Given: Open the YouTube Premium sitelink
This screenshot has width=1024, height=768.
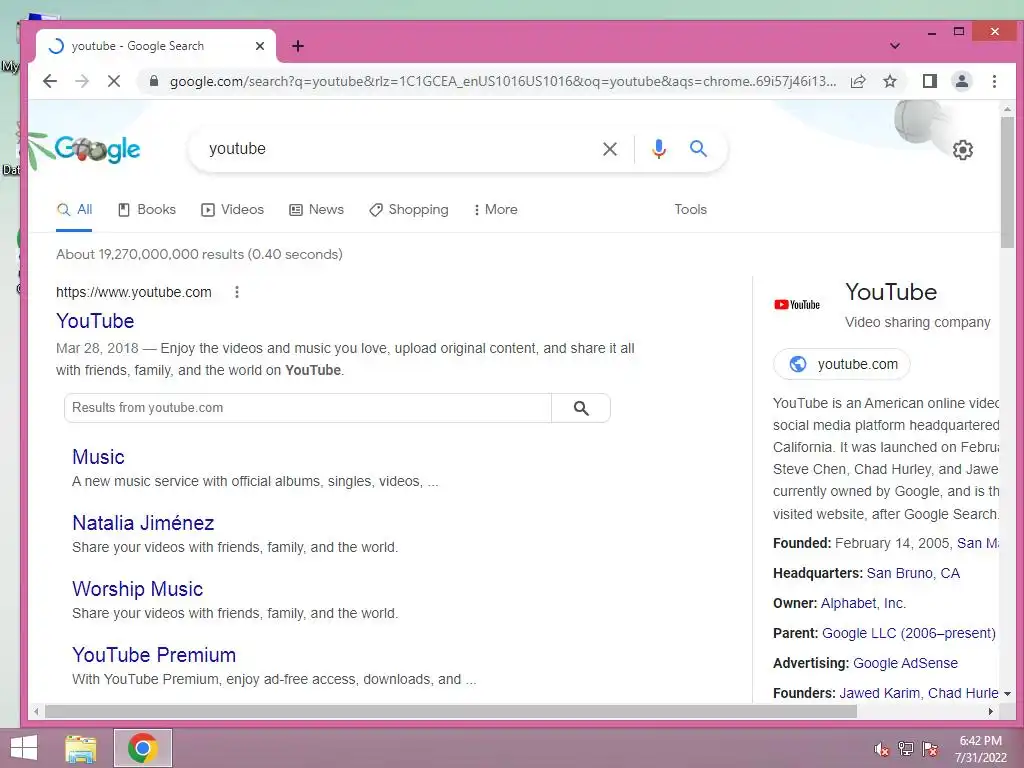Looking at the screenshot, I should tap(154, 655).
